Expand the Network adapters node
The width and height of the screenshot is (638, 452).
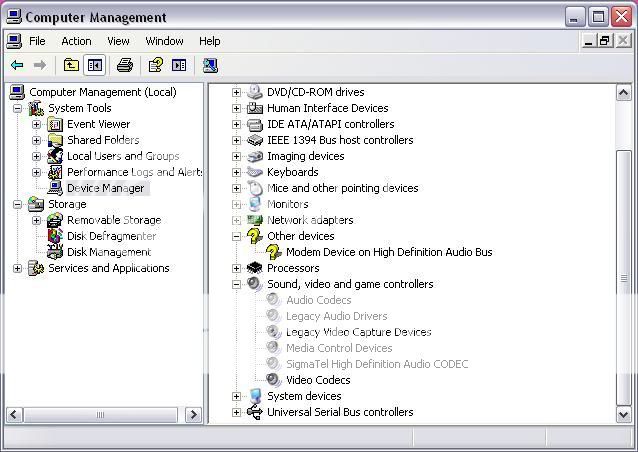(x=237, y=220)
